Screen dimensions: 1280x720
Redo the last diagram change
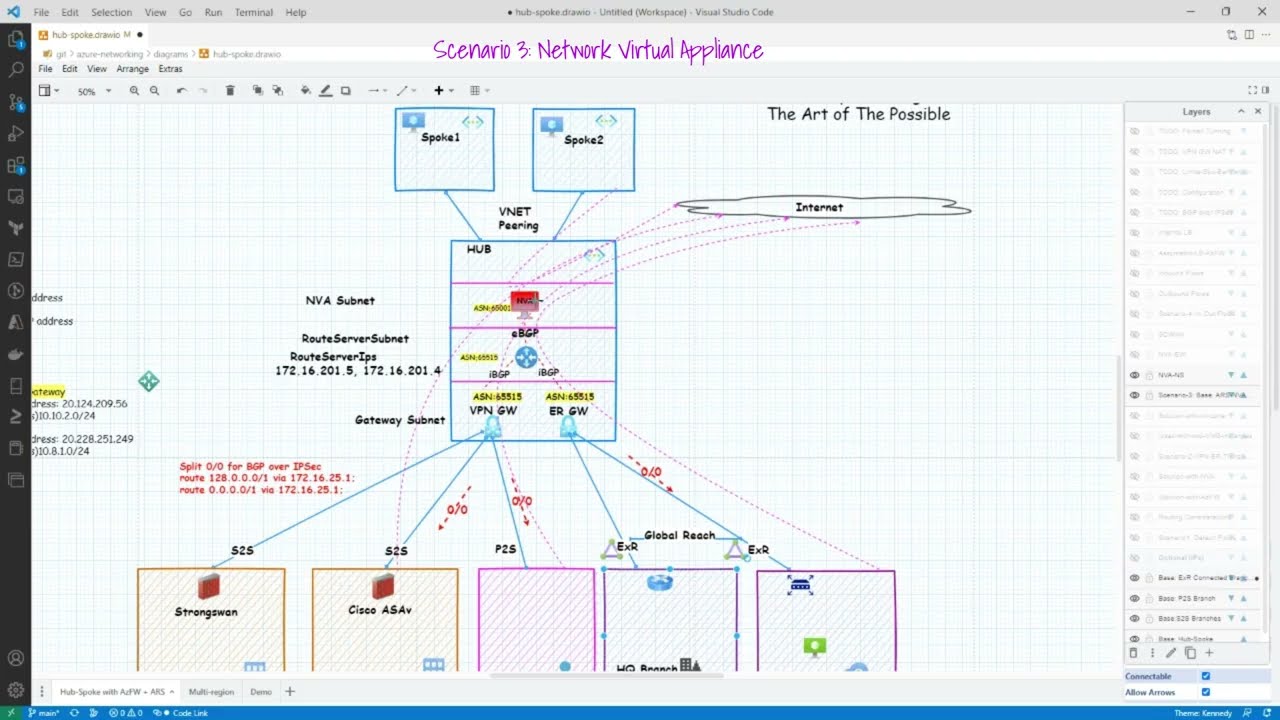(x=202, y=91)
